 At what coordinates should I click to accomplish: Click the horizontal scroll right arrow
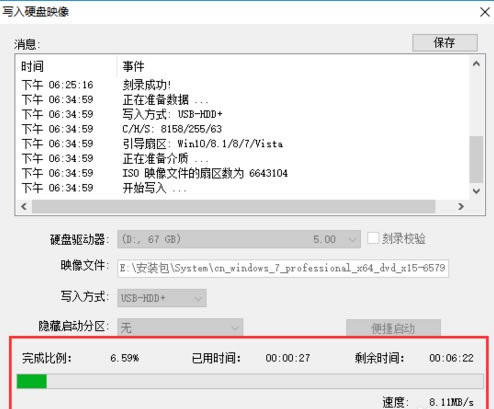461,207
